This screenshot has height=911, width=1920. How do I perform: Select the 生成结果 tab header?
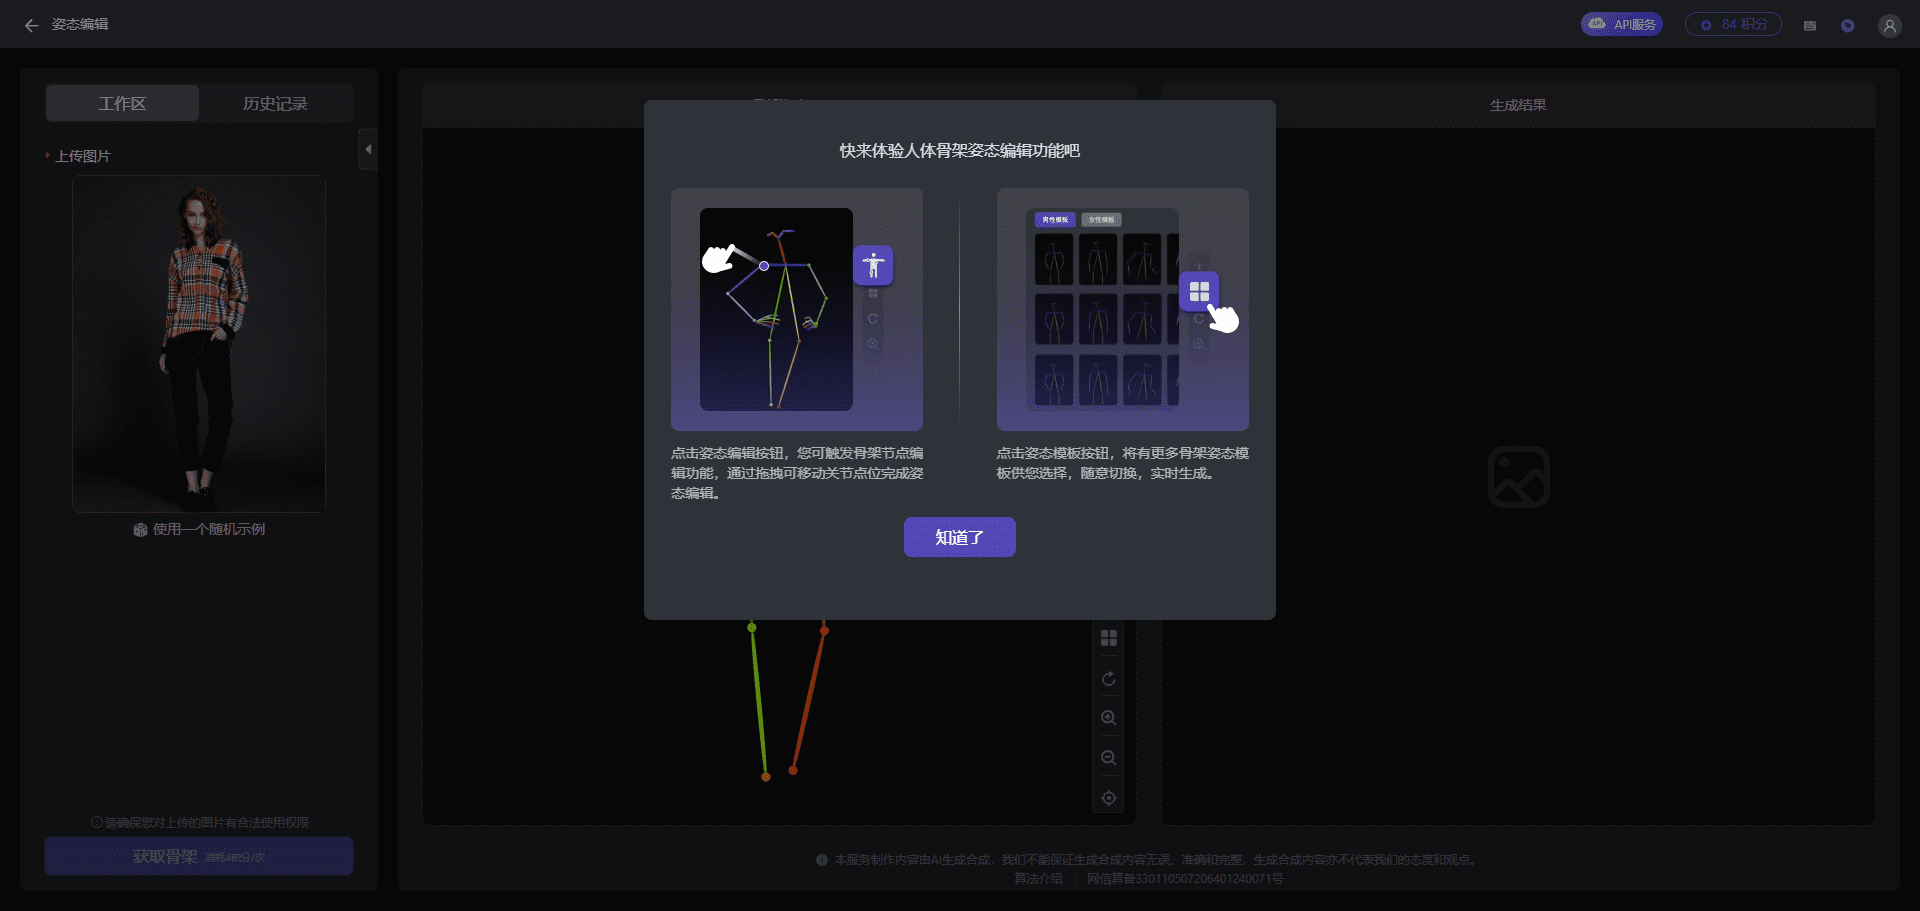(1518, 105)
